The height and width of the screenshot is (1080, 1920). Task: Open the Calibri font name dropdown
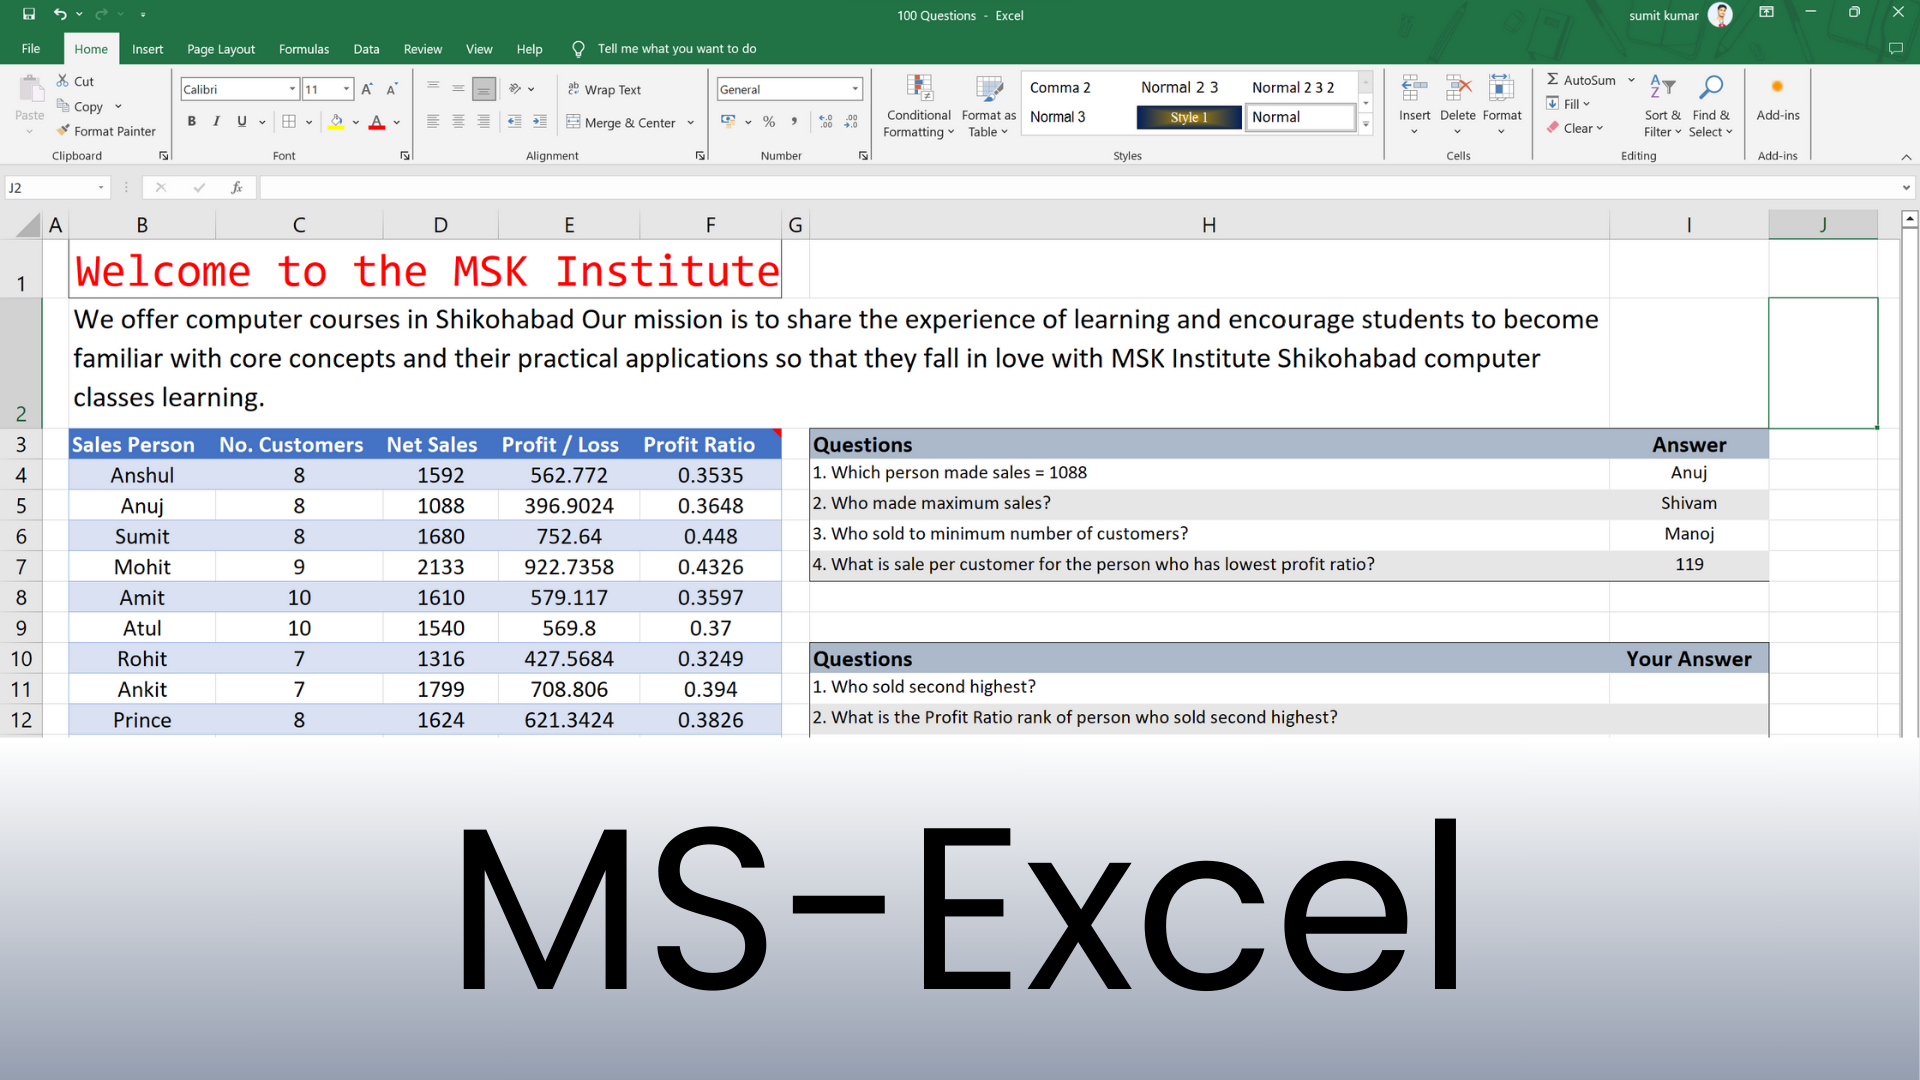tap(292, 89)
